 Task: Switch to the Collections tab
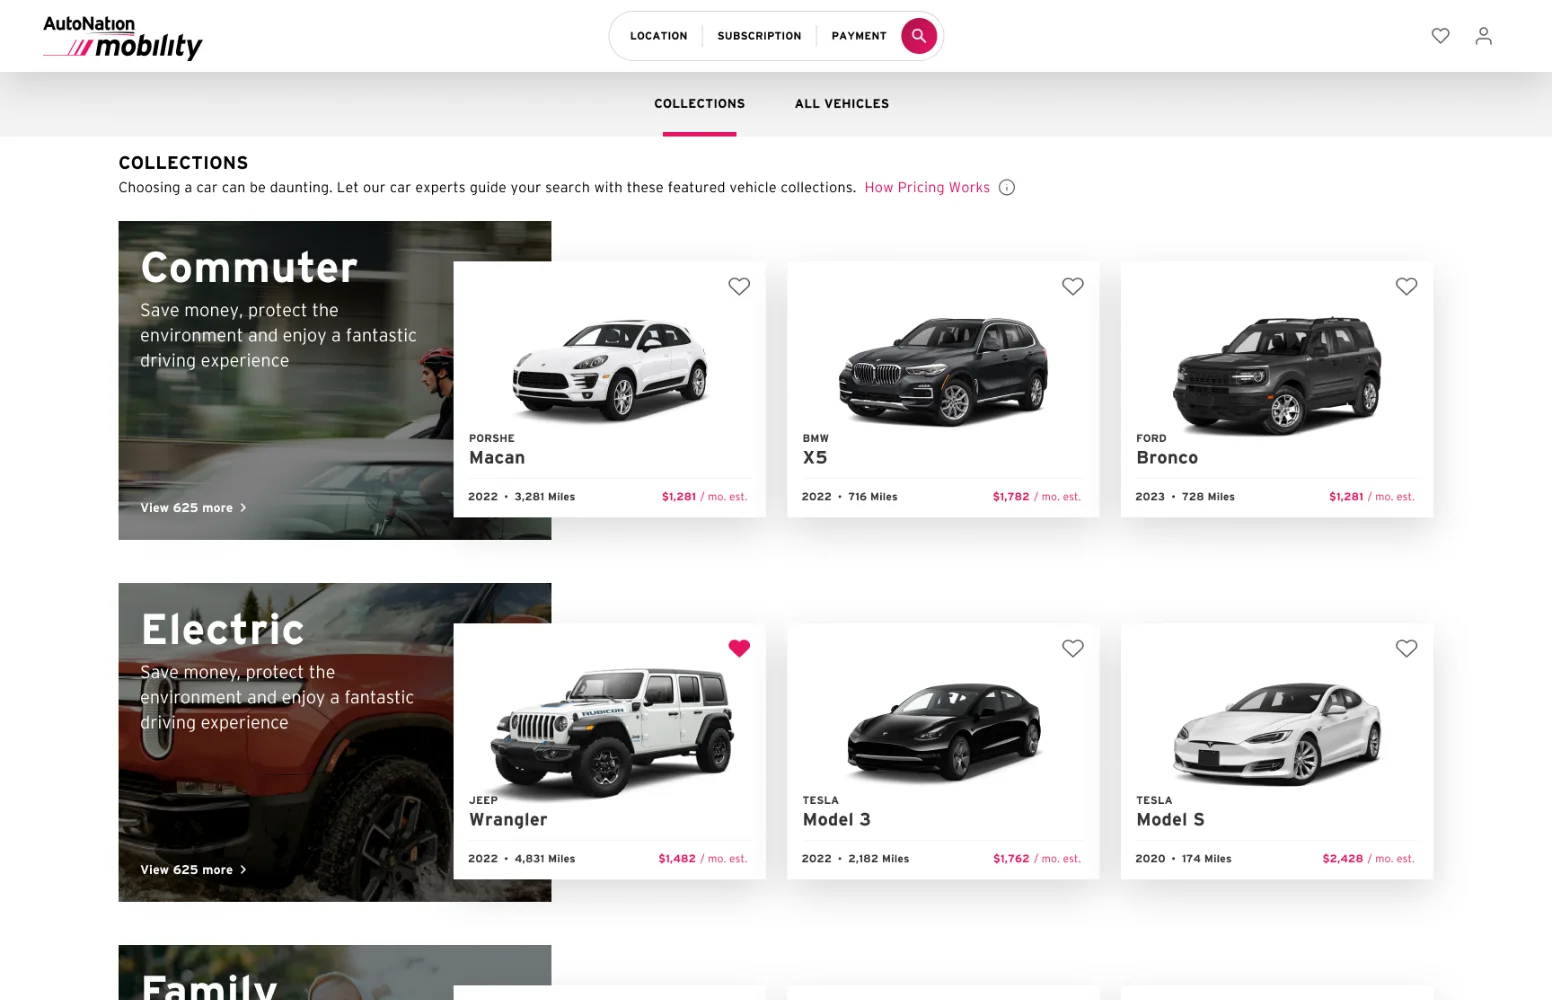point(699,104)
